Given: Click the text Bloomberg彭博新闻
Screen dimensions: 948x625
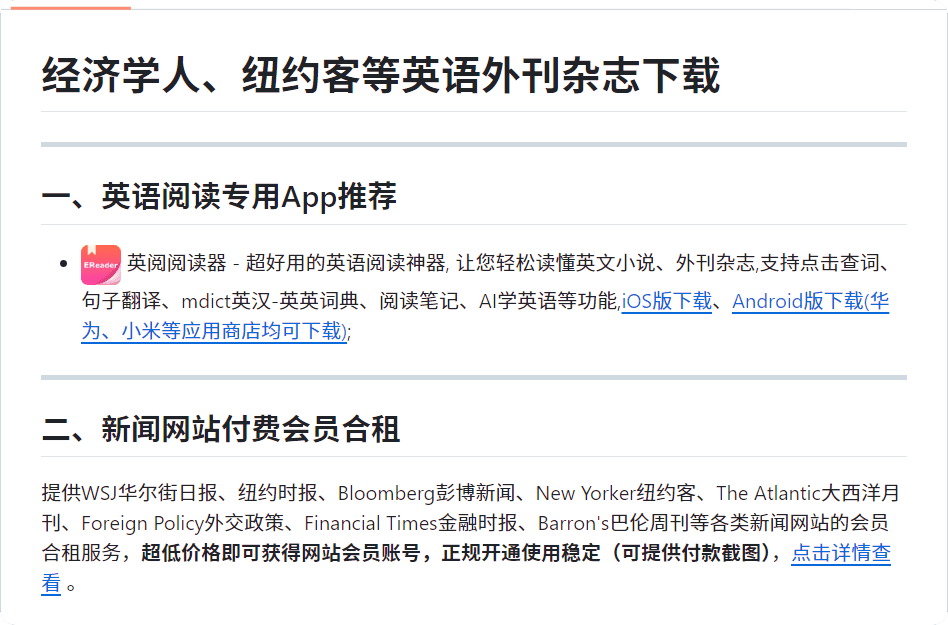Looking at the screenshot, I should (x=426, y=493).
